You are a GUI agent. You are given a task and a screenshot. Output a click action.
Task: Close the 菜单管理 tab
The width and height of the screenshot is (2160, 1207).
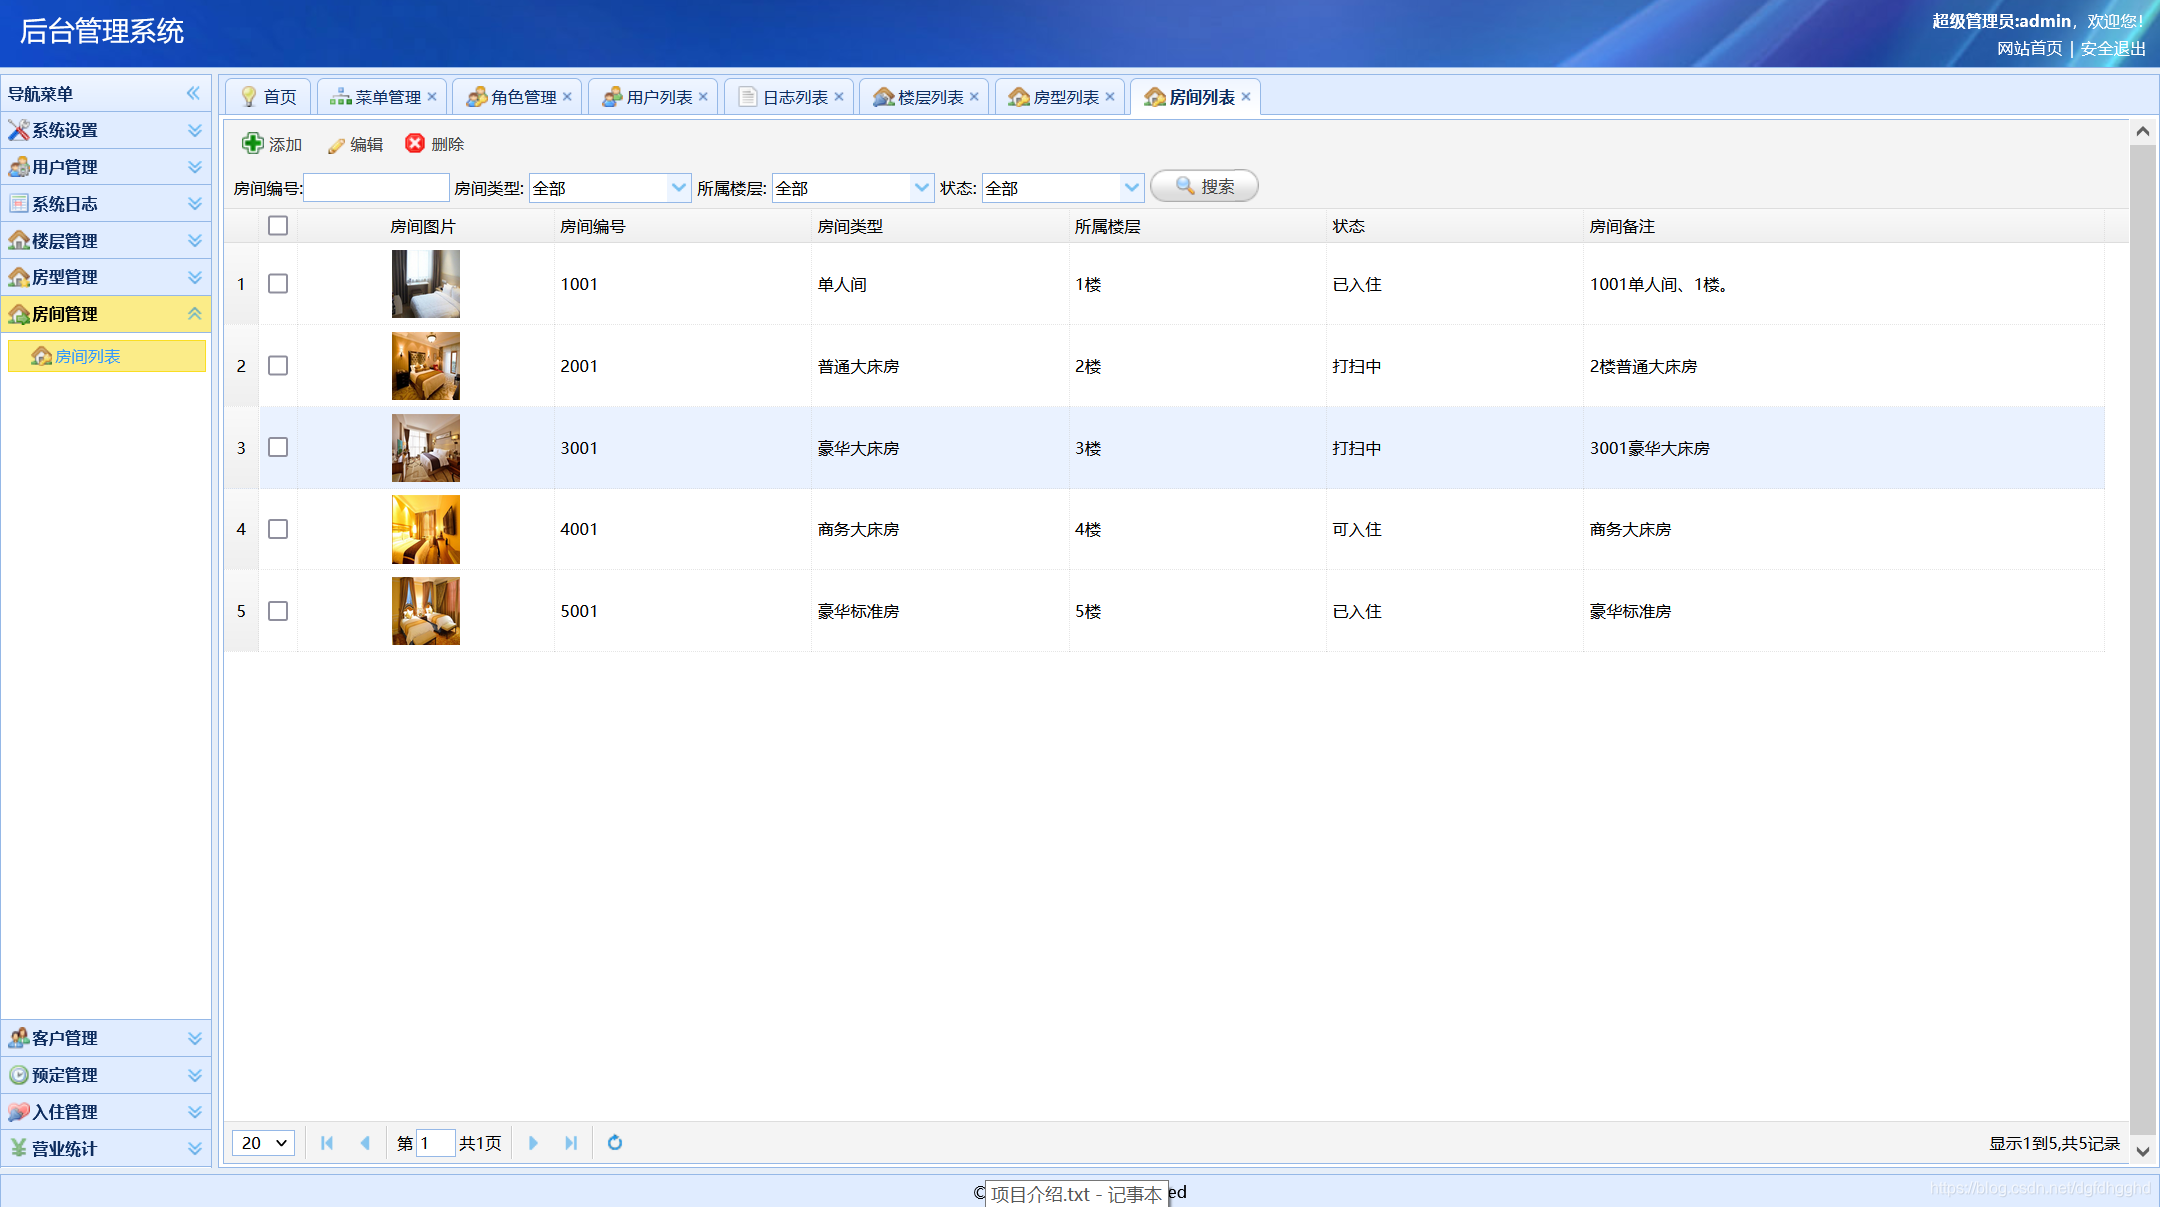click(x=432, y=97)
